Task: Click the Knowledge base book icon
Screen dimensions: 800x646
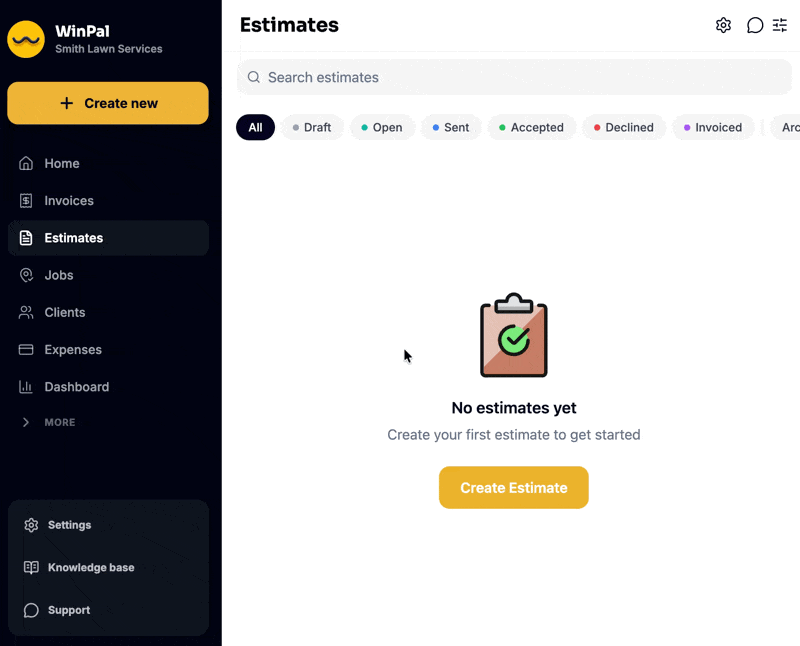Action: coord(31,567)
